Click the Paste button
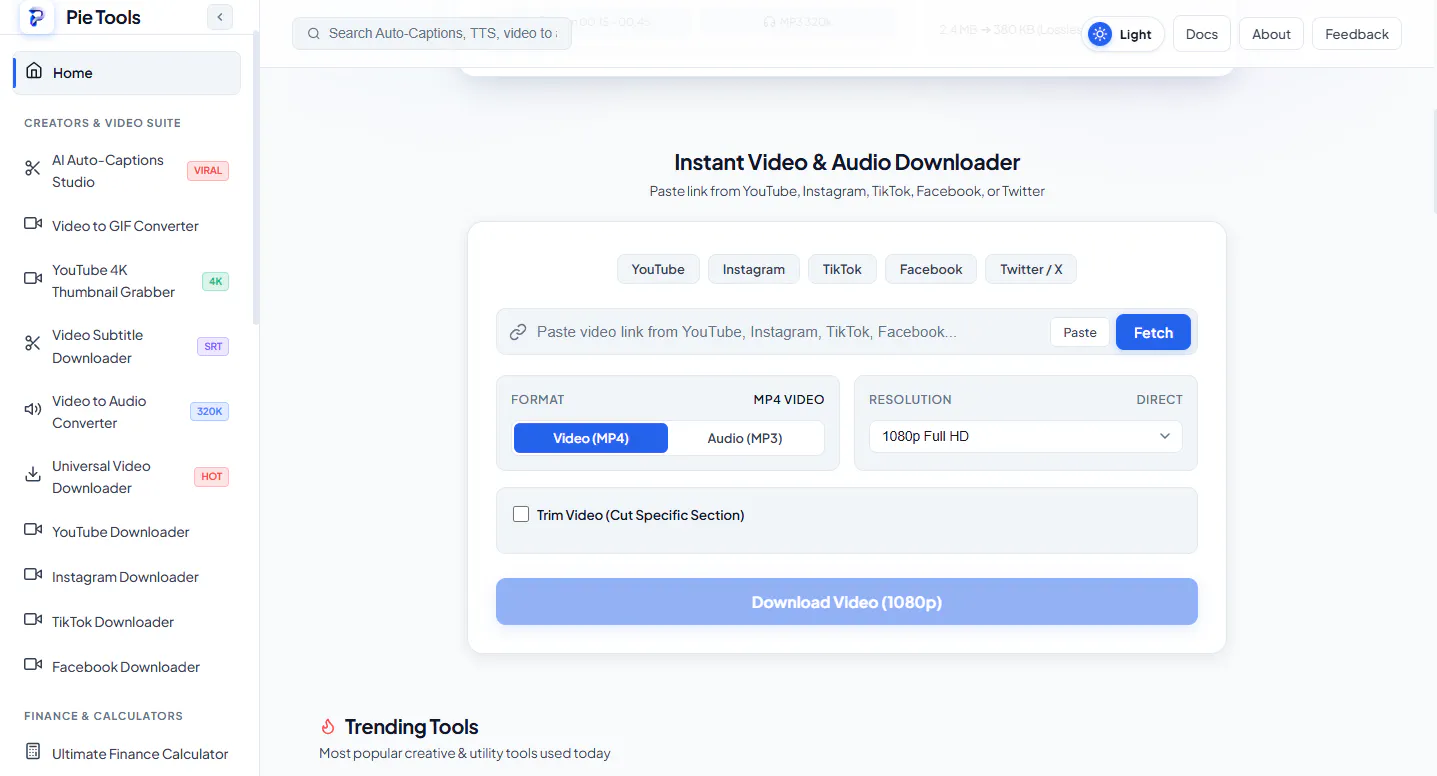This screenshot has height=776, width=1437. [1080, 333]
